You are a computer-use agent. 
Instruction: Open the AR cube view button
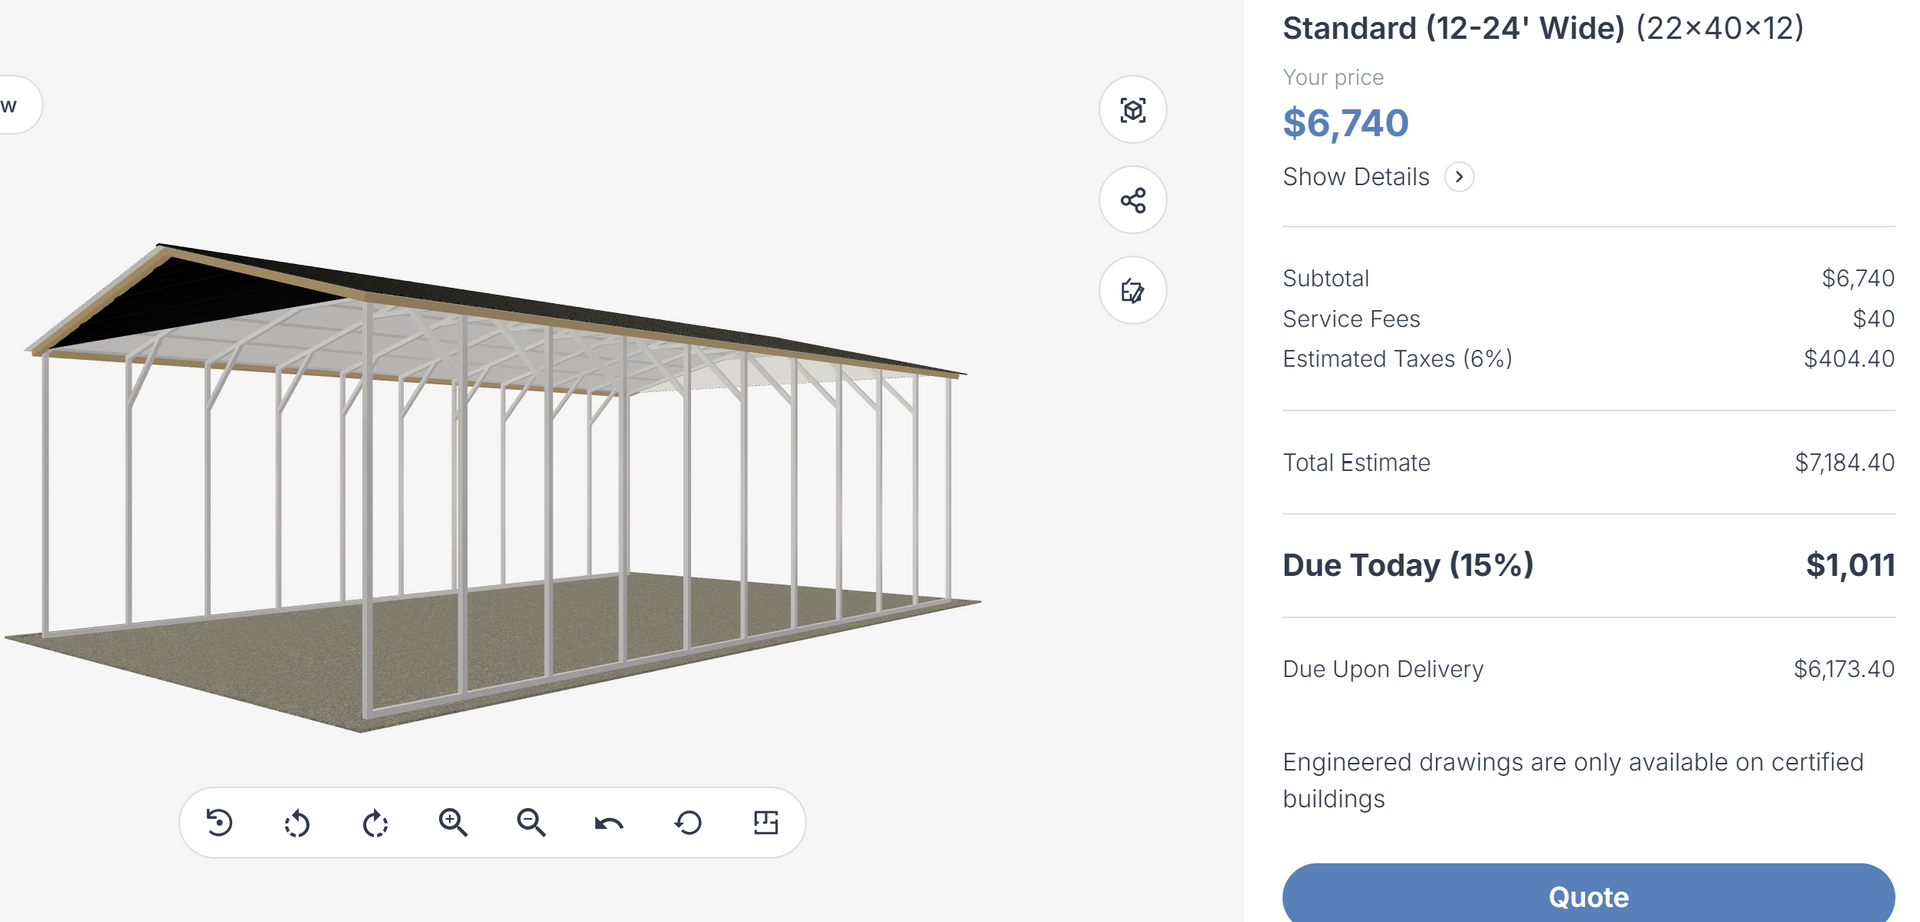pyautogui.click(x=1133, y=109)
